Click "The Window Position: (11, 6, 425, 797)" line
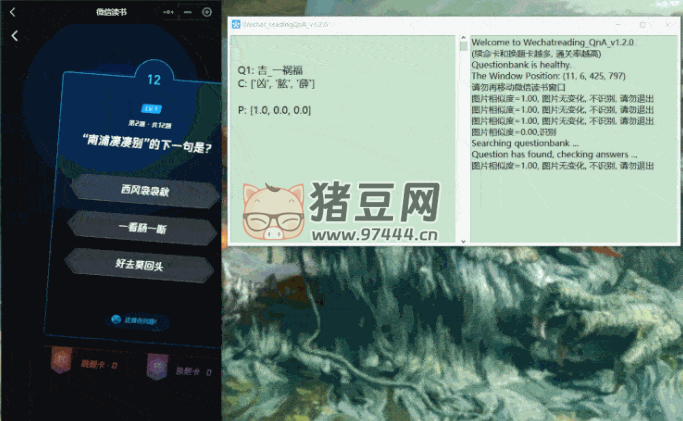This screenshot has width=683, height=421. (548, 76)
